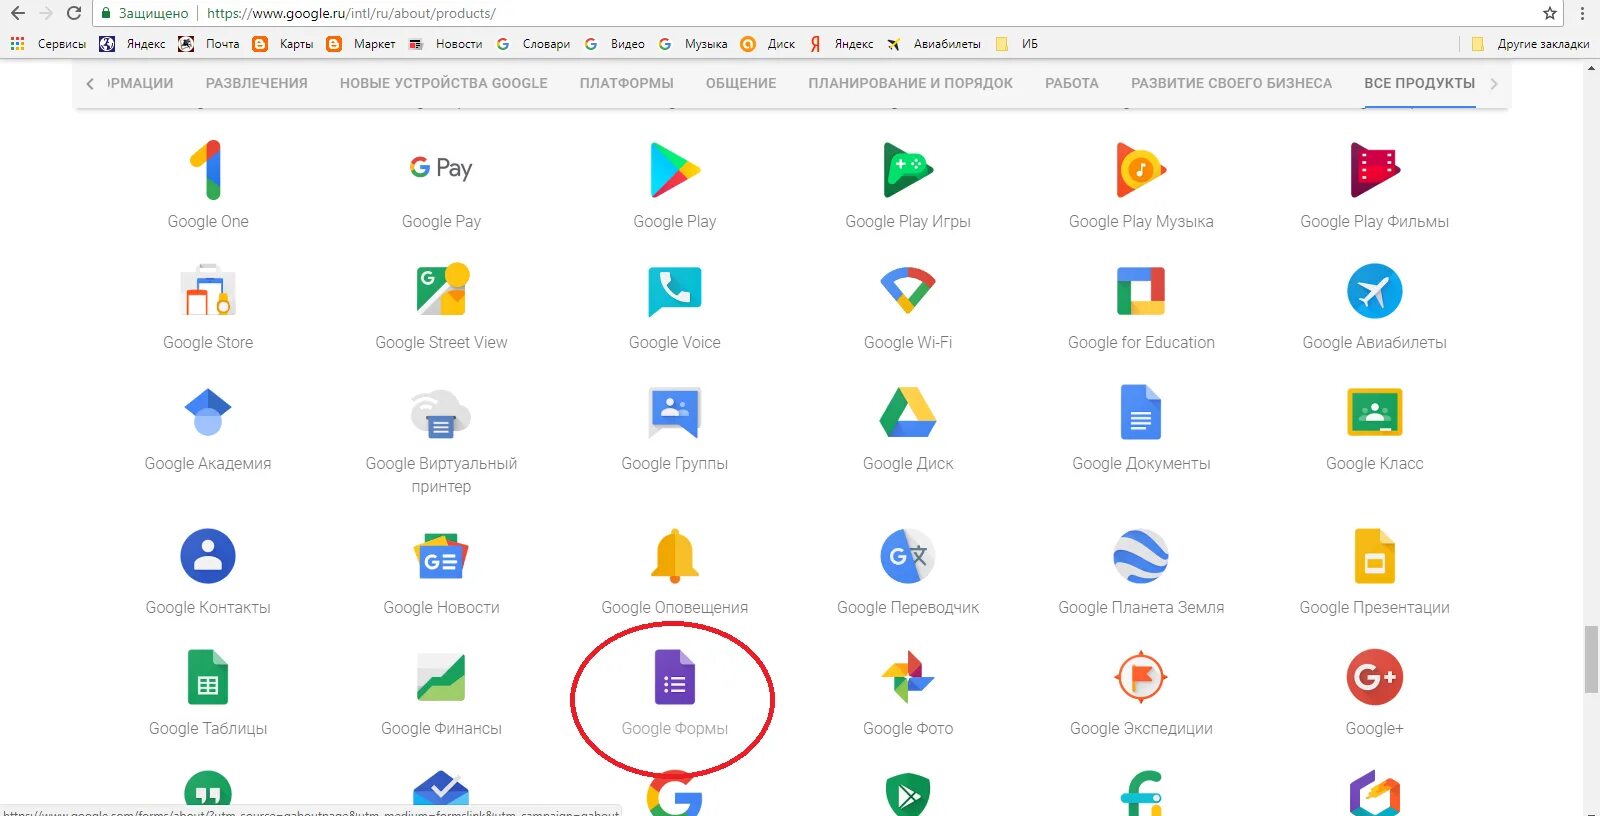
Task: Open the Google Класс icon
Action: [1375, 412]
